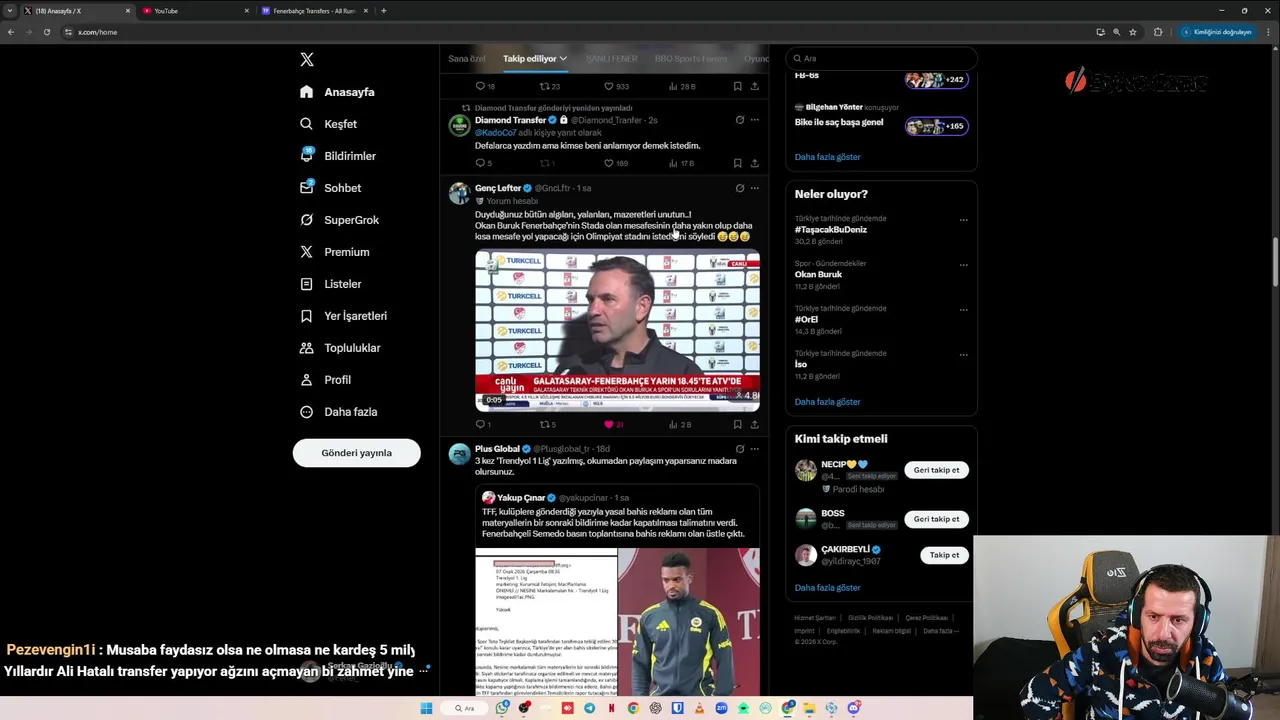Repost the Genç Lefter post
Screen dimensions: 1280x720
coord(547,424)
